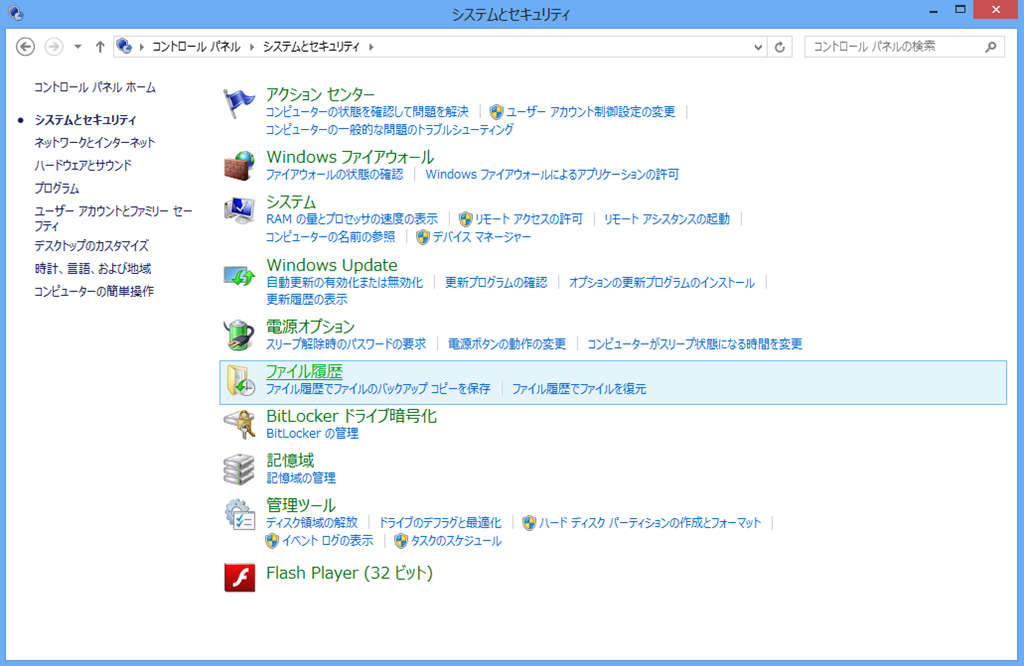Open the Windows Update arrows icon
The width and height of the screenshot is (1024, 666).
pos(238,275)
